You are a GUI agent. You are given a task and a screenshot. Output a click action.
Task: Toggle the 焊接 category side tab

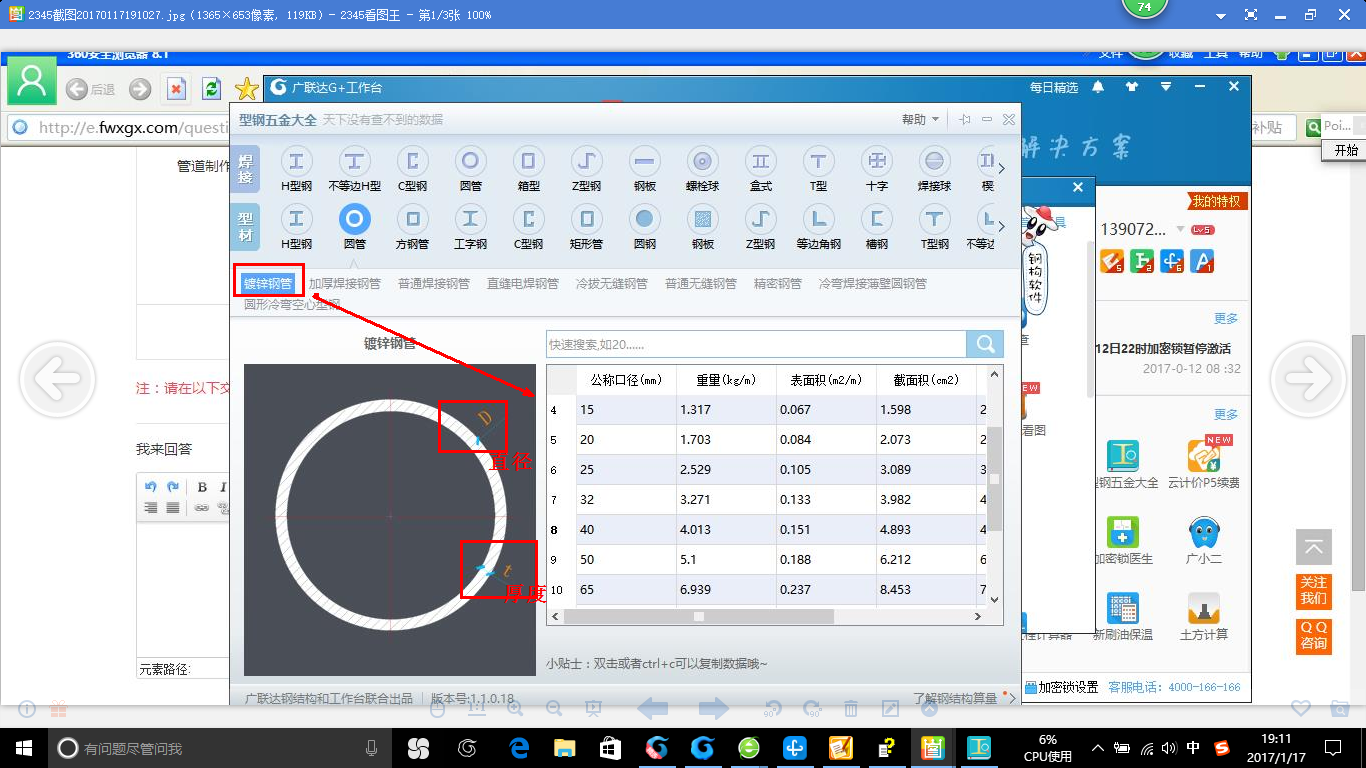pyautogui.click(x=245, y=168)
